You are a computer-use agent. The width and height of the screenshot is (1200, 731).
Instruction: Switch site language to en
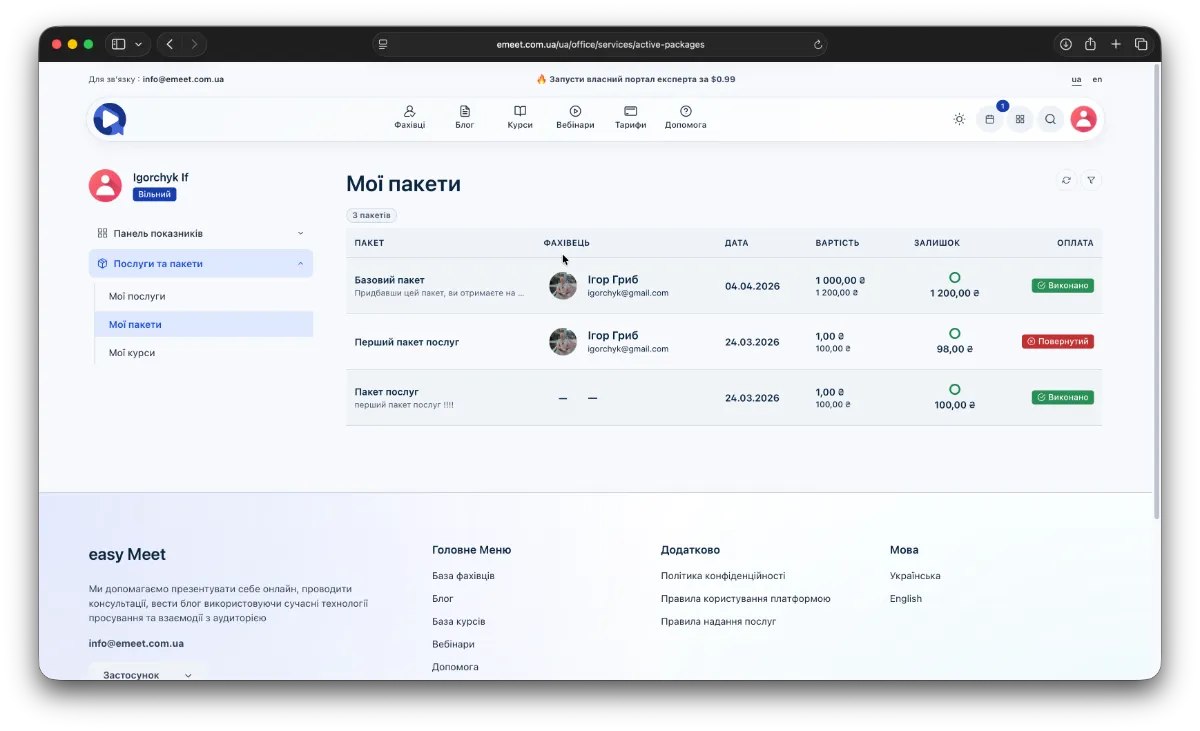coord(1097,79)
